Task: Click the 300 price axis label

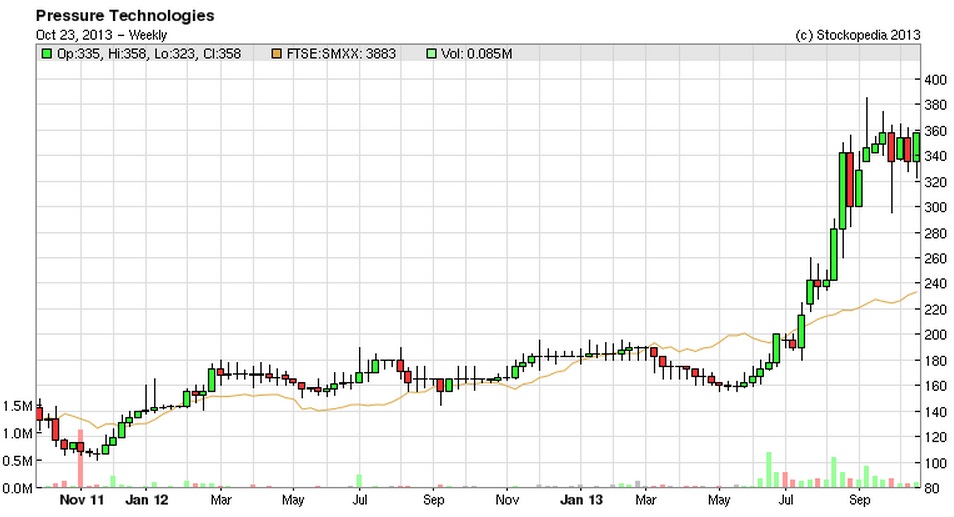Action: coord(935,207)
